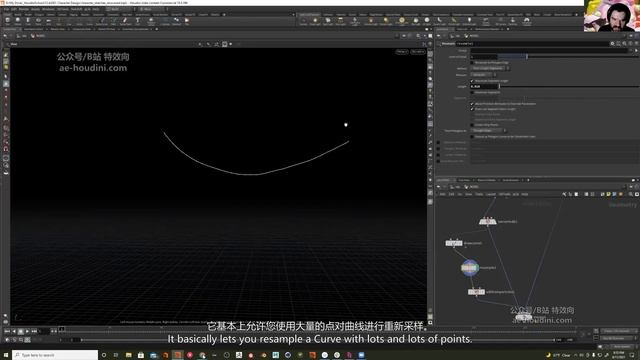Go back in the parameter pane path bar
Viewport: 640px width, 360px height.
(439, 36)
